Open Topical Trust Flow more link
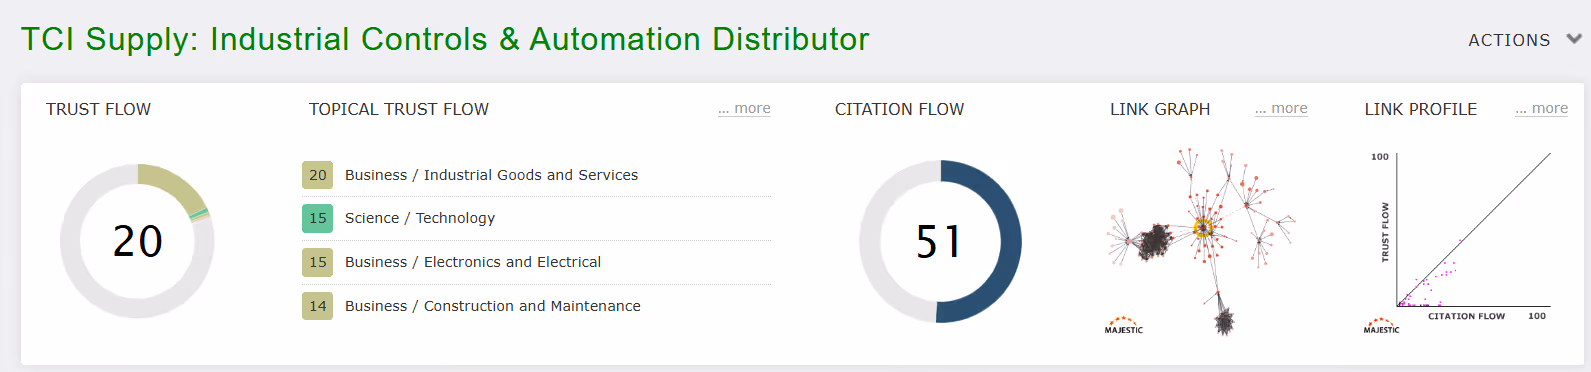The height and width of the screenshot is (372, 1591). pyautogui.click(x=744, y=109)
